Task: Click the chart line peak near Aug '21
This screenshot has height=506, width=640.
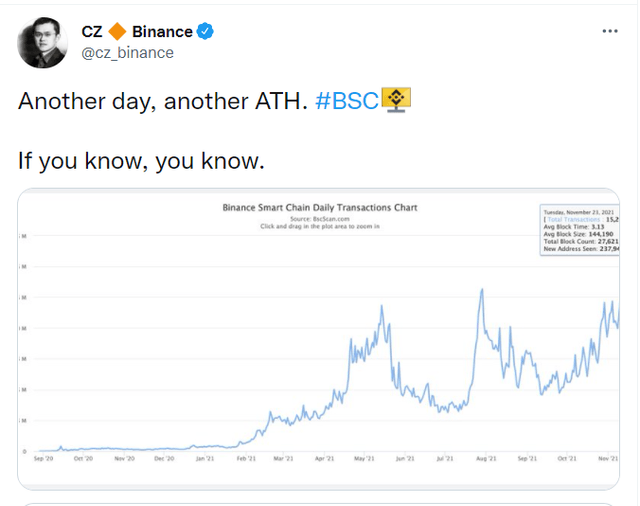Action: pos(482,290)
